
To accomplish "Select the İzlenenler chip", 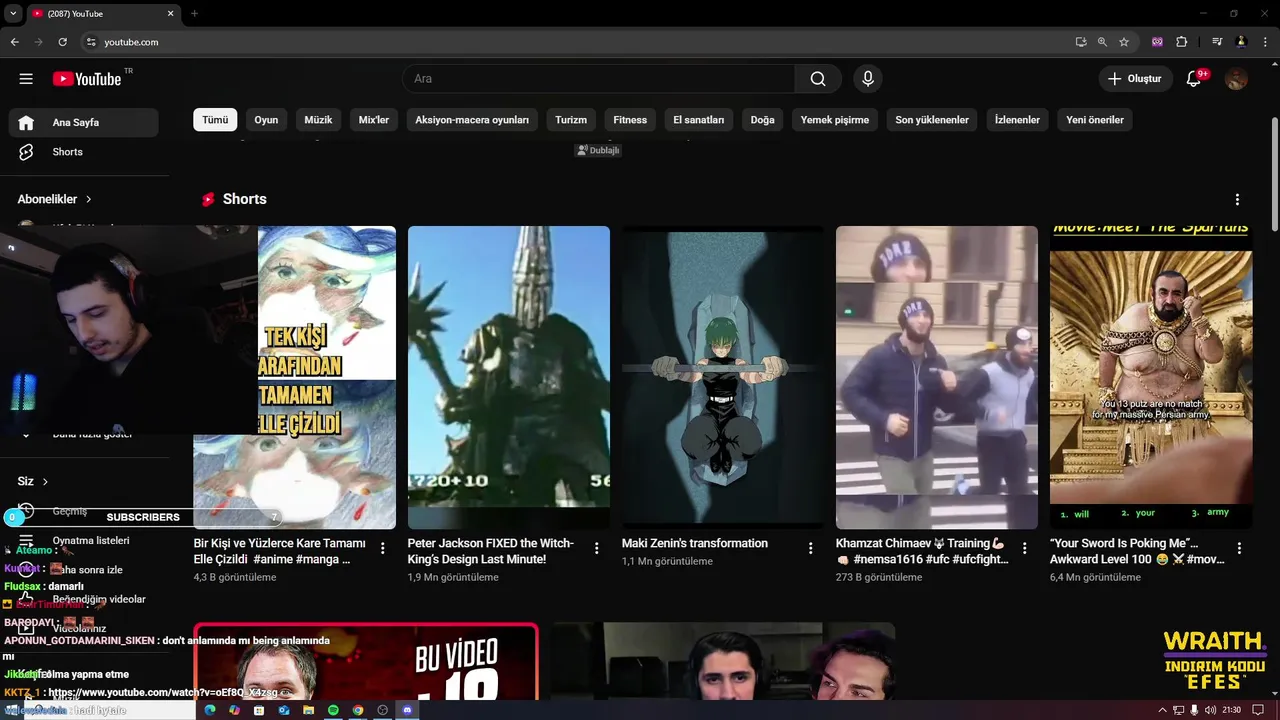I will tap(1017, 120).
